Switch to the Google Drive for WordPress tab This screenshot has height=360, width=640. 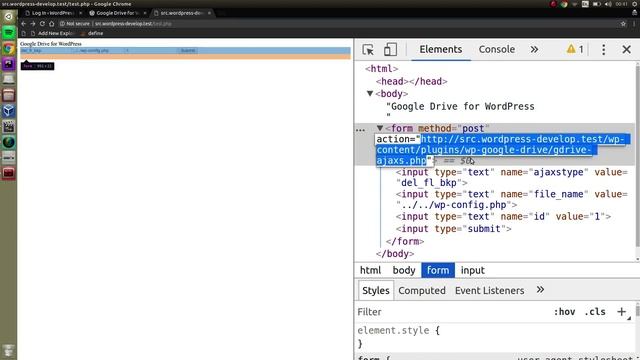(117, 13)
